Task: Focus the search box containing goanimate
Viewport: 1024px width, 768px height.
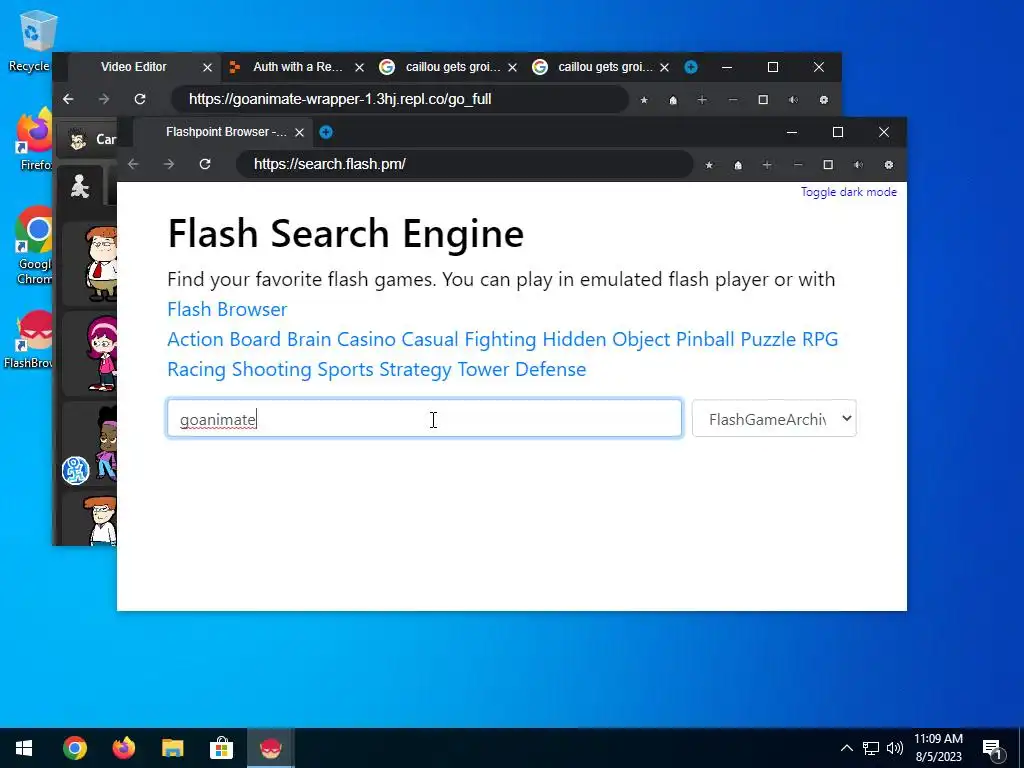Action: pos(424,419)
